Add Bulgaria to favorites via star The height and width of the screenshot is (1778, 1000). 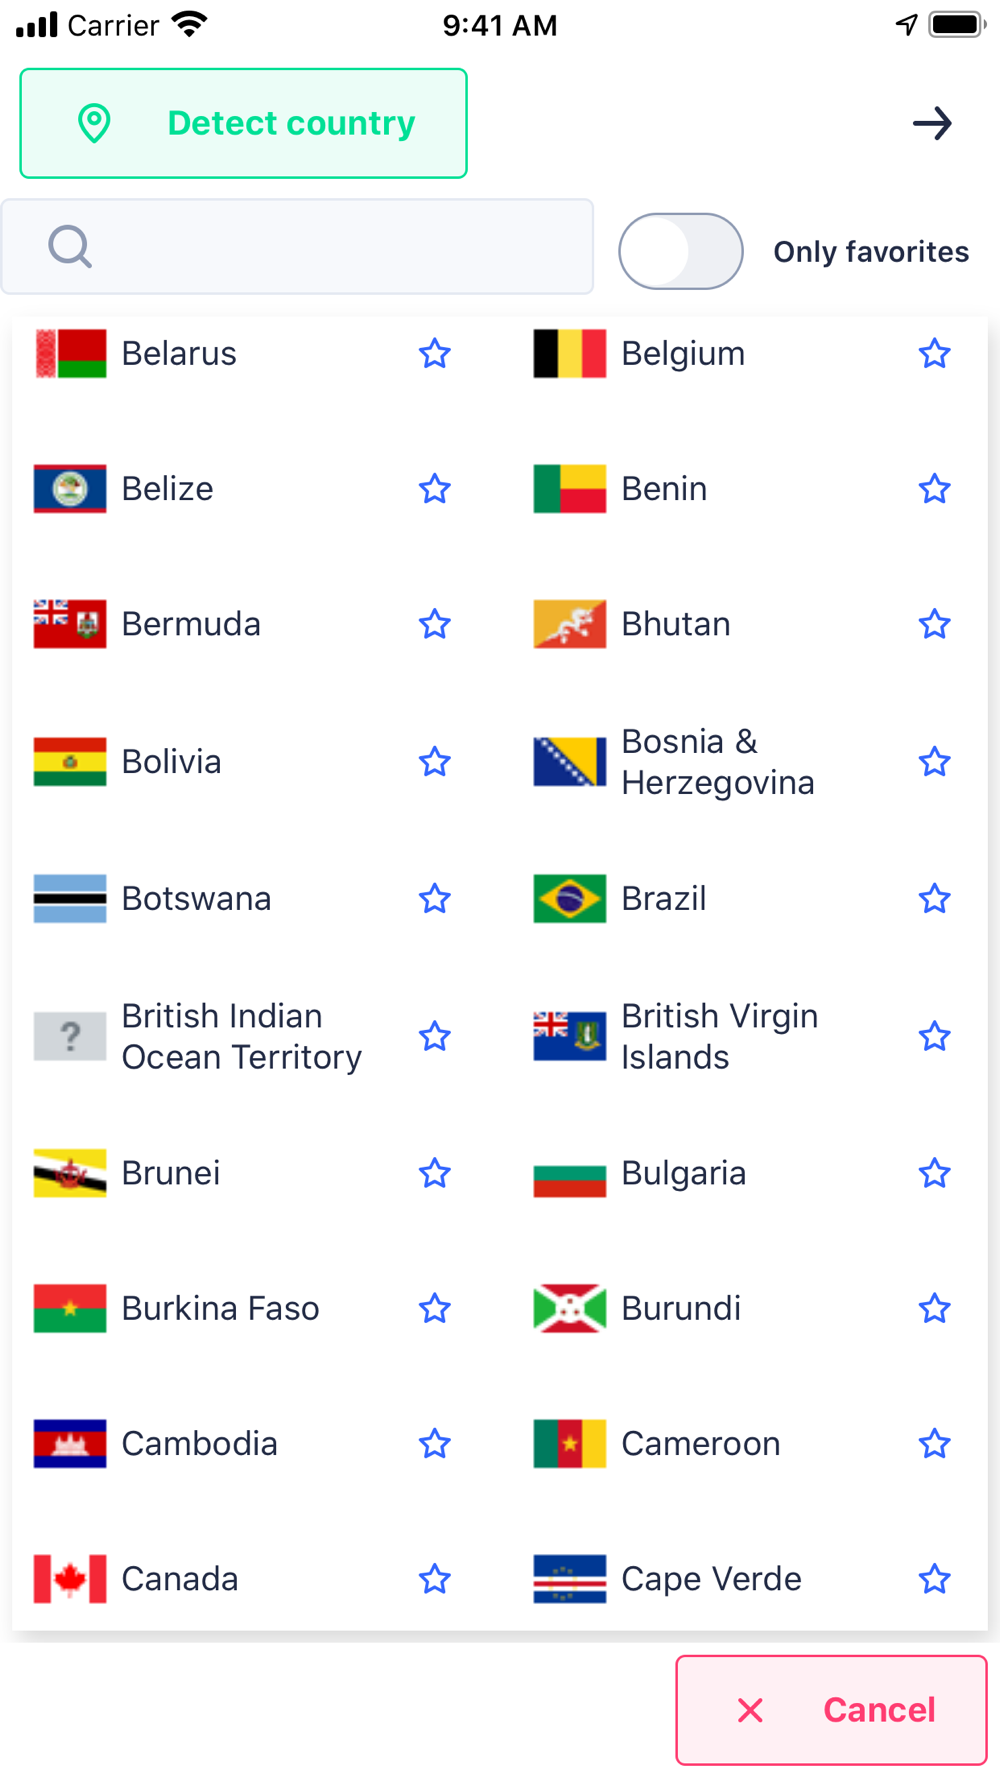tap(935, 1173)
